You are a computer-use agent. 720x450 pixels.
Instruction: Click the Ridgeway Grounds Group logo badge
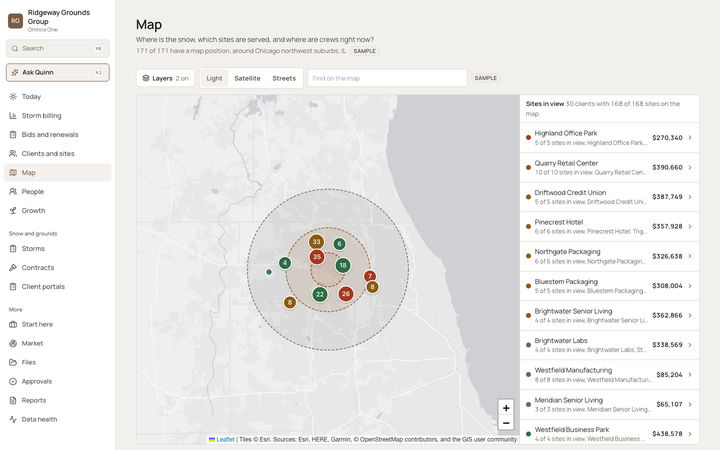pyautogui.click(x=15, y=21)
